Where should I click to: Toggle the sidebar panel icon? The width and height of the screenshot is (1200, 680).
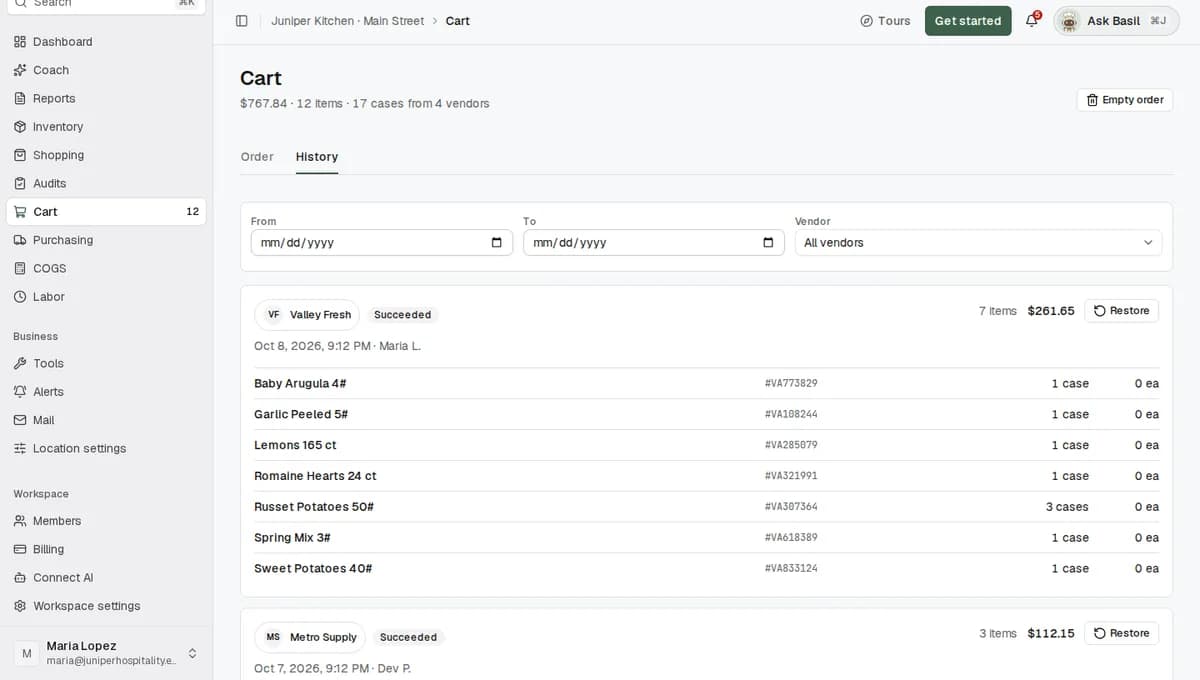pyautogui.click(x=242, y=21)
